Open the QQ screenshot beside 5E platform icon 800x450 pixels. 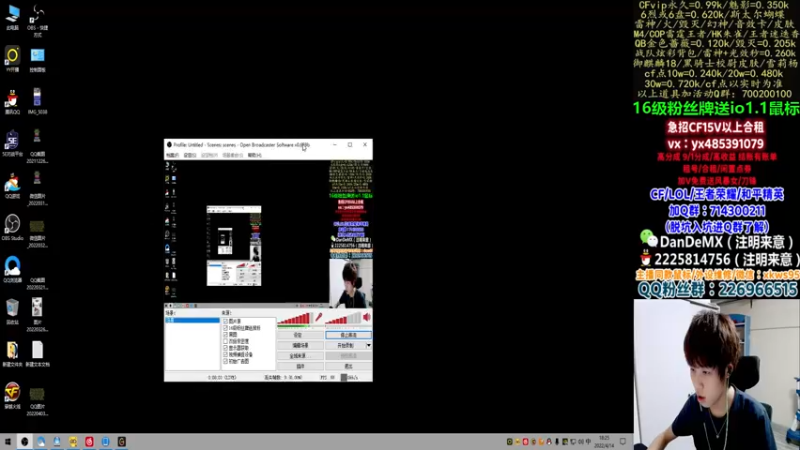(37, 146)
